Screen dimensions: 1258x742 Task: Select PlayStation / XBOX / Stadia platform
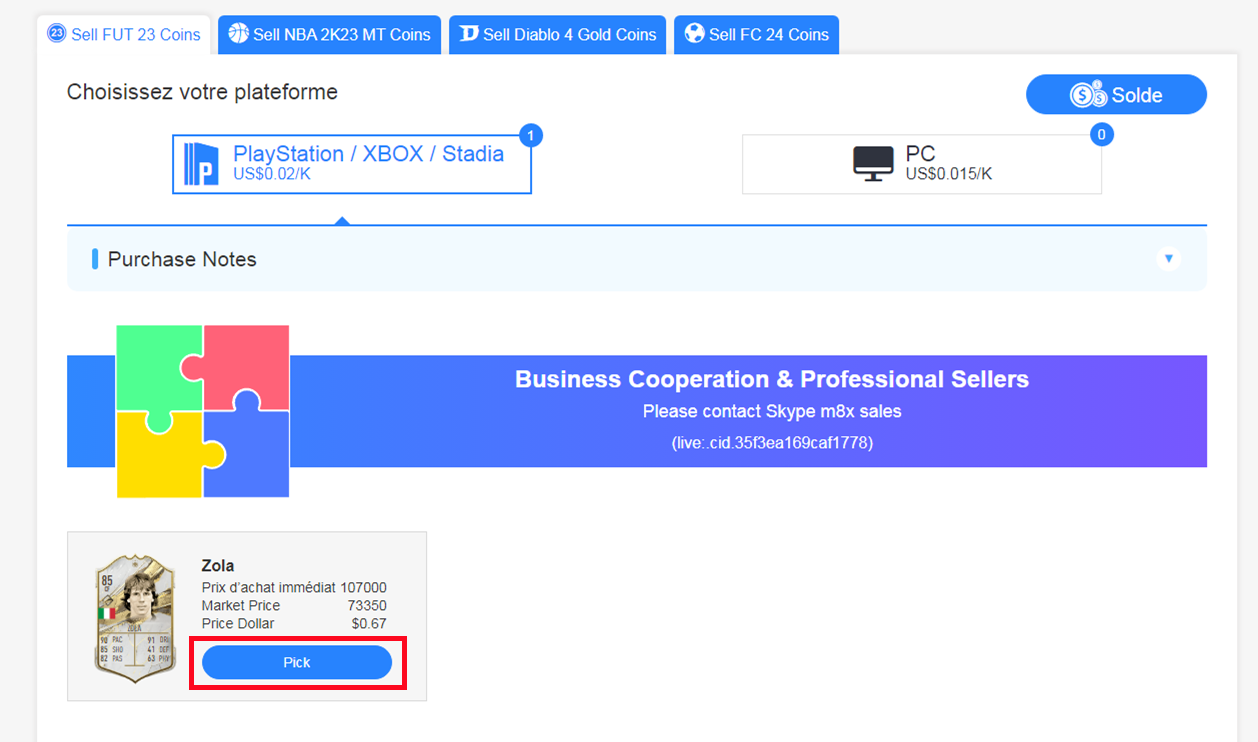coord(352,164)
